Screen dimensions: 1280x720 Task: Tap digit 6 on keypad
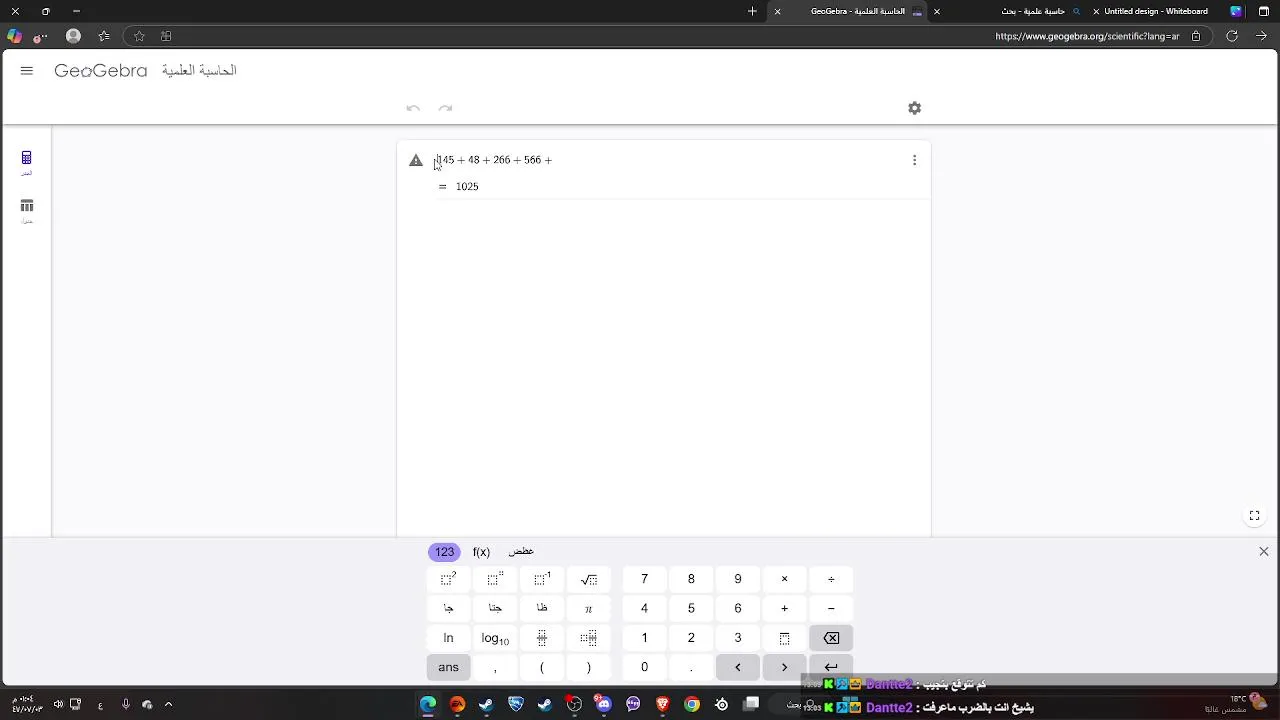(x=738, y=608)
